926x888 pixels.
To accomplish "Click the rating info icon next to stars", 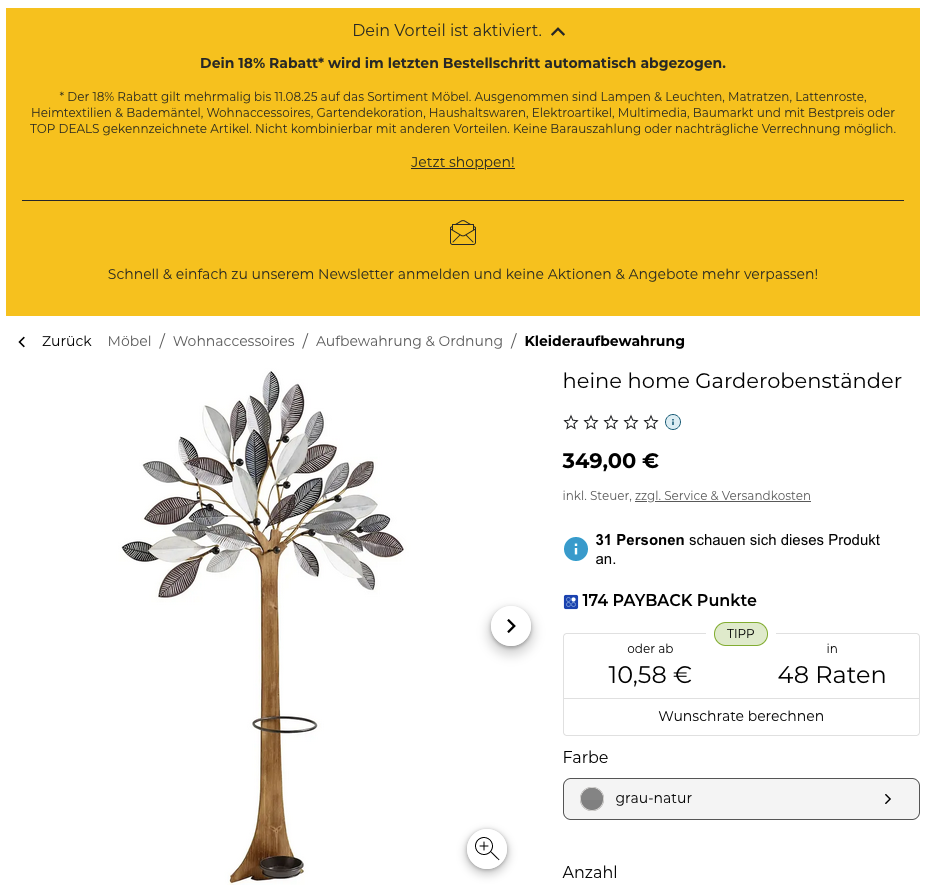I will coord(673,422).
